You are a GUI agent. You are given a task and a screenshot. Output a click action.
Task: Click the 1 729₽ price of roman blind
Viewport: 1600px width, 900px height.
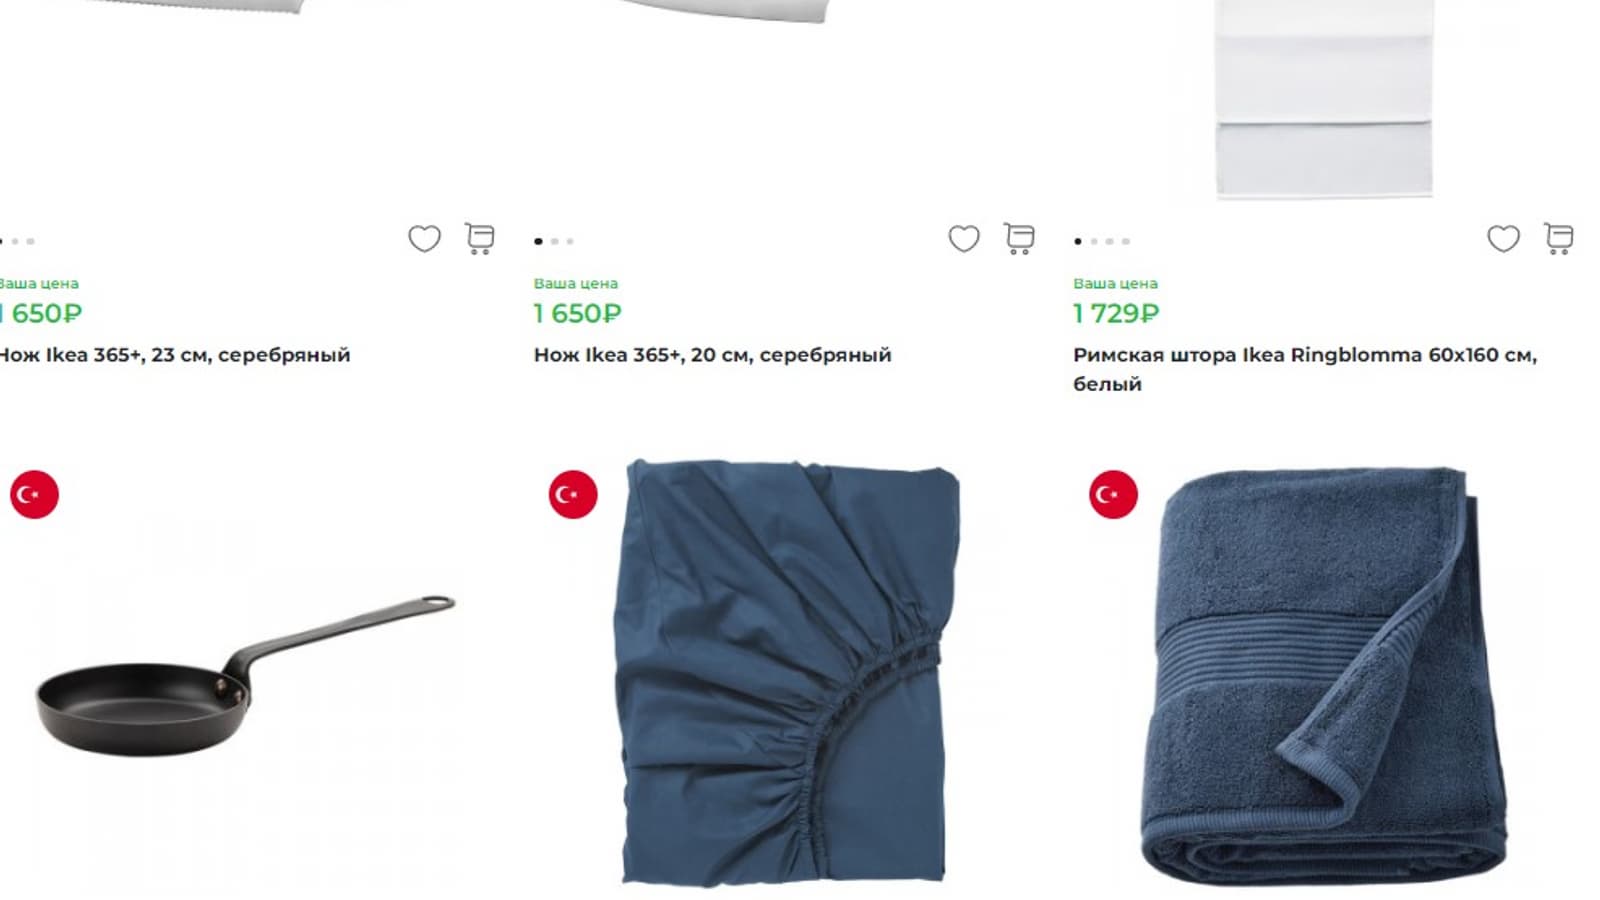click(x=1115, y=313)
